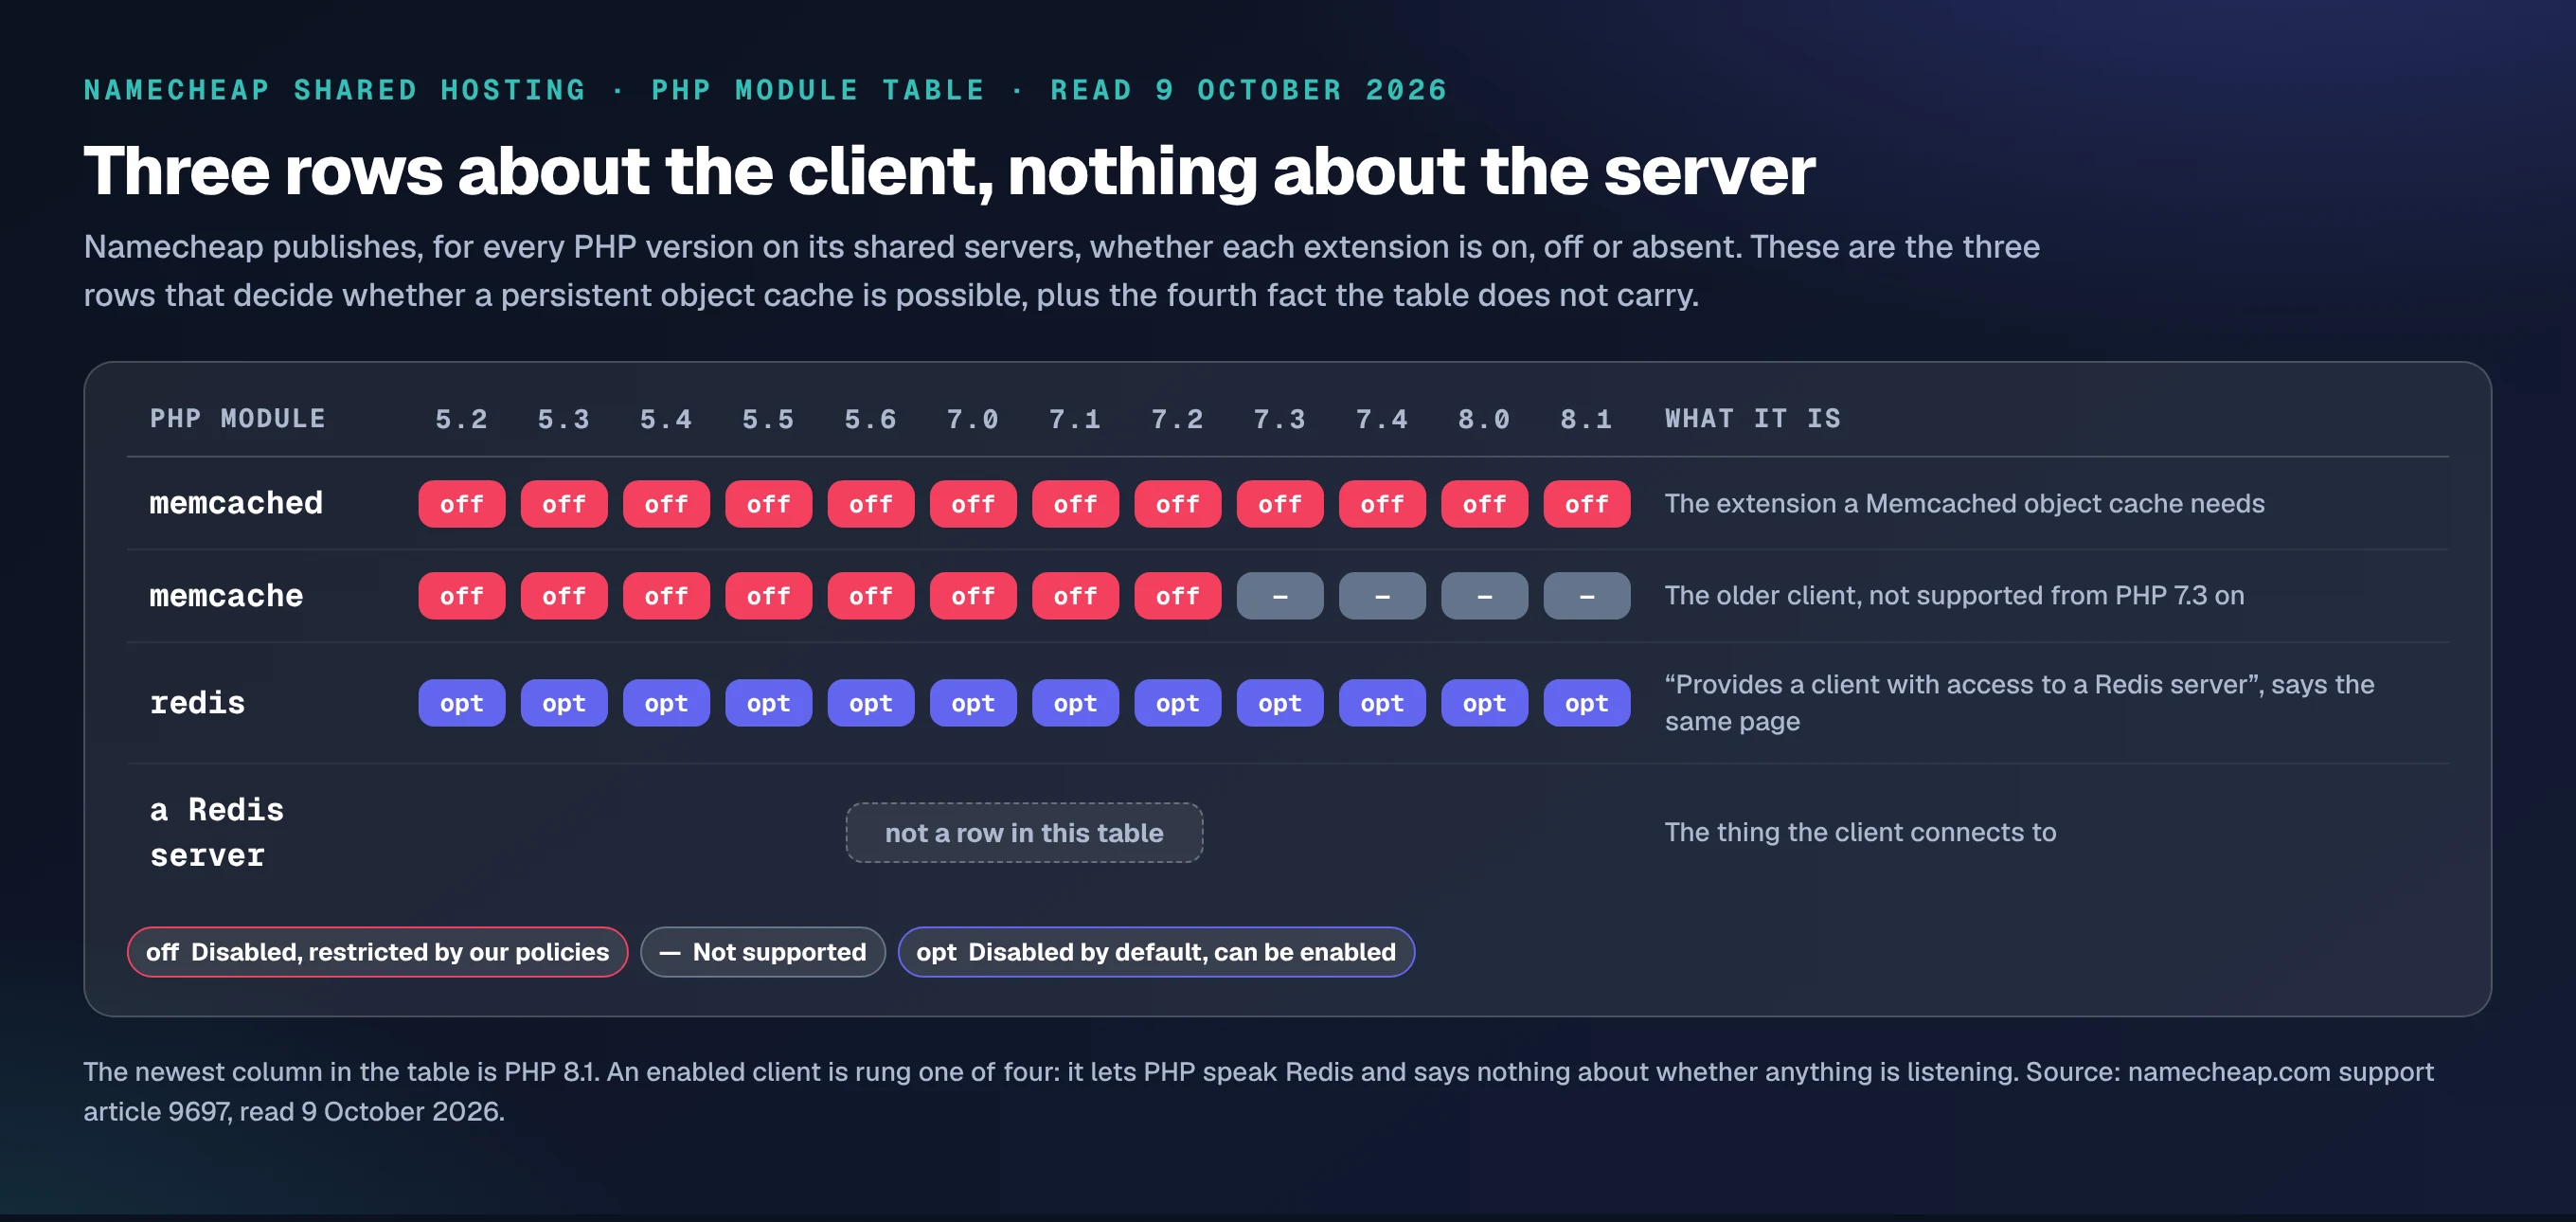
Task: Click the 'not a row in this table' pill
Action: pos(1024,833)
